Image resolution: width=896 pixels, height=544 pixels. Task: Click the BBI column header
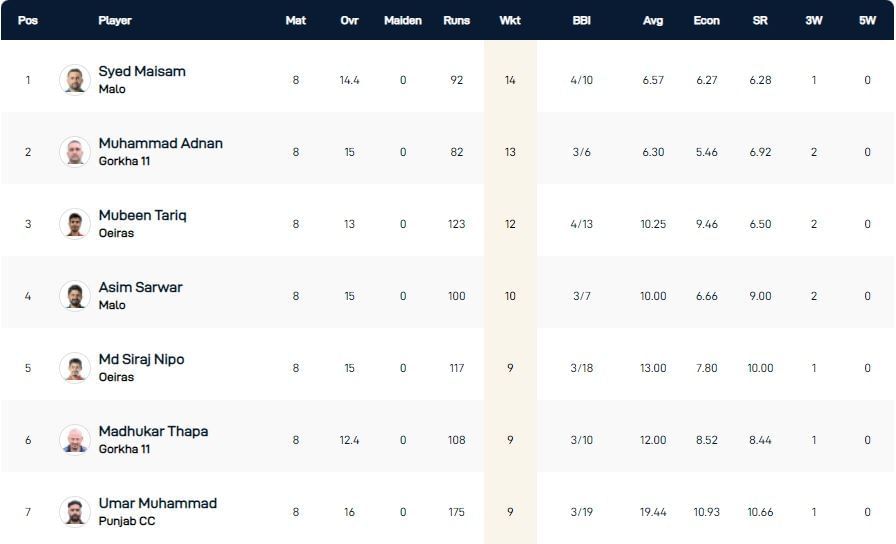coord(581,20)
